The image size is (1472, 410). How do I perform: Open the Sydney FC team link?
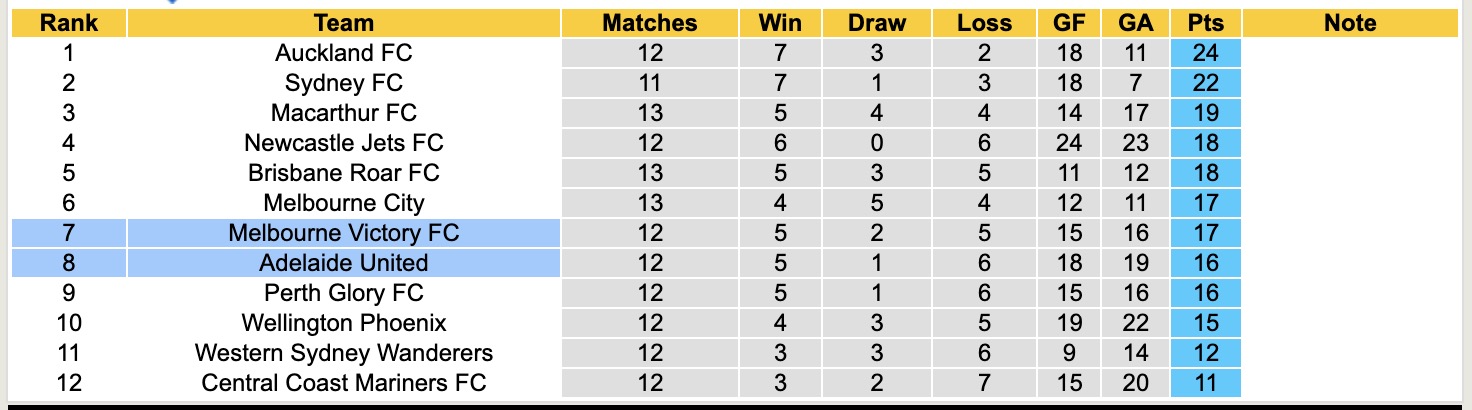[x=343, y=83]
